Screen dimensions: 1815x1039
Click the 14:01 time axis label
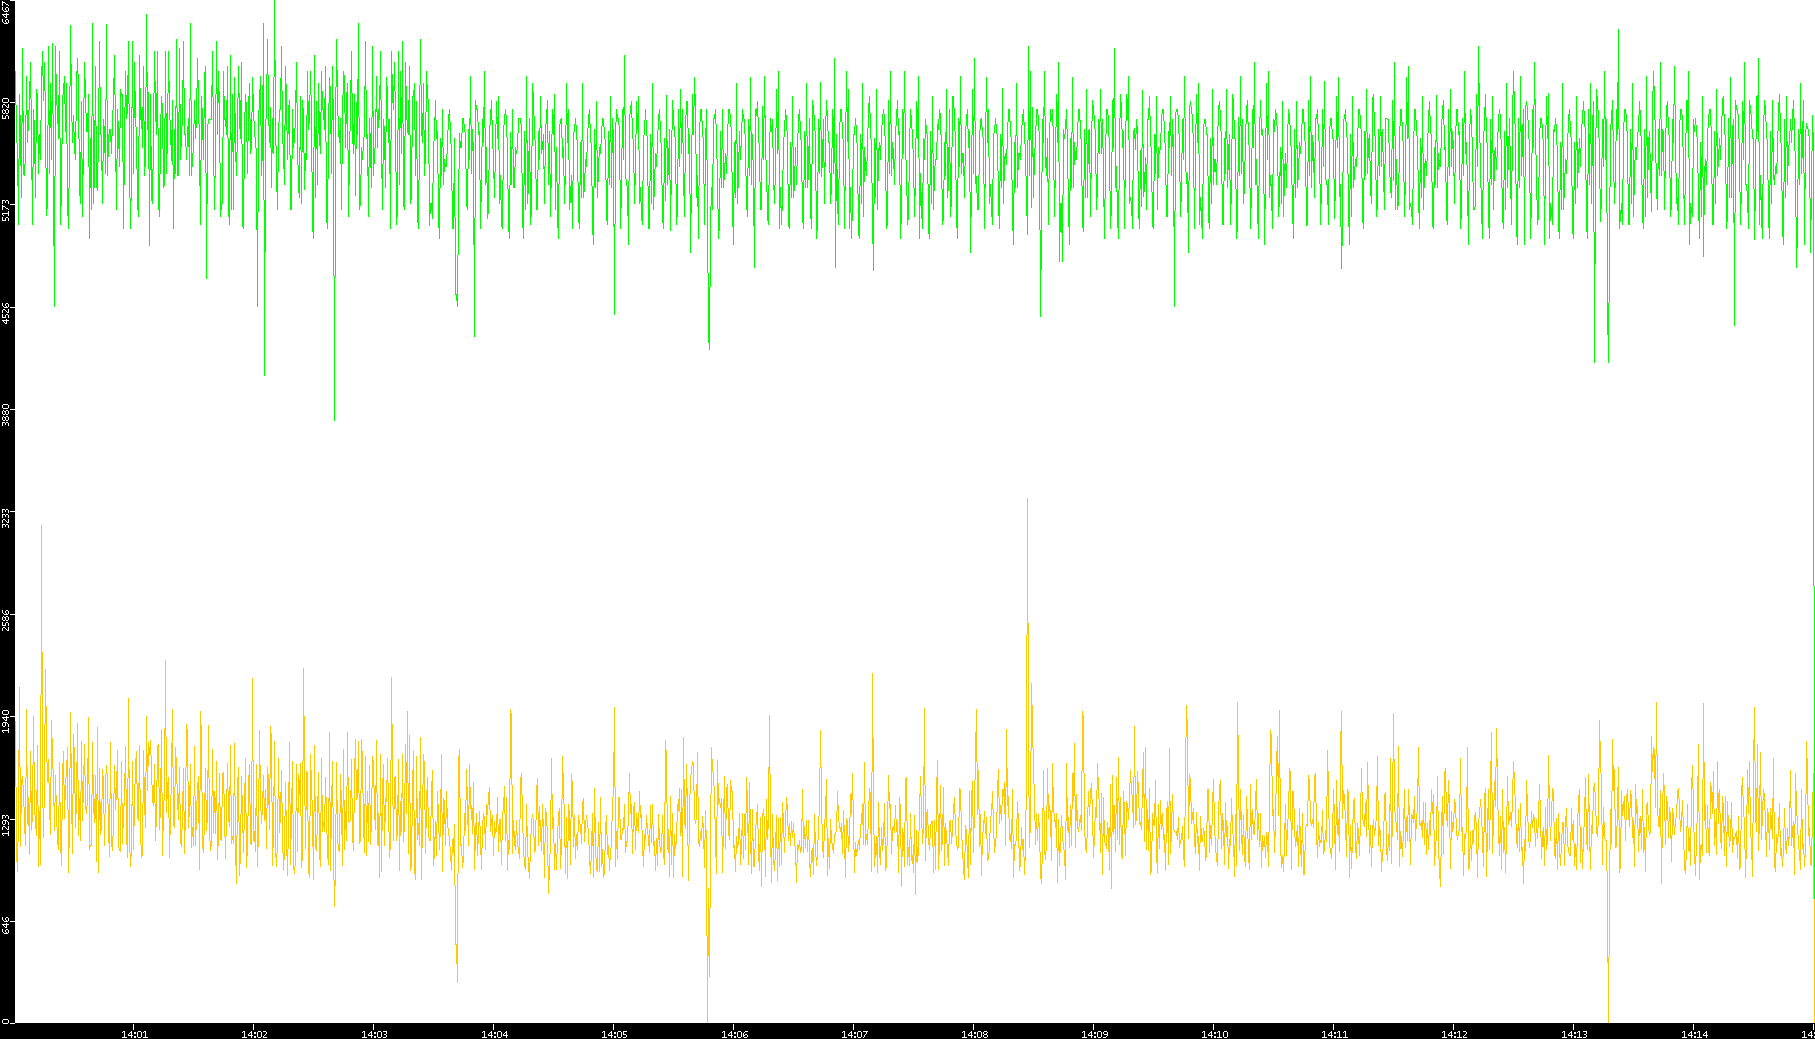[134, 1034]
